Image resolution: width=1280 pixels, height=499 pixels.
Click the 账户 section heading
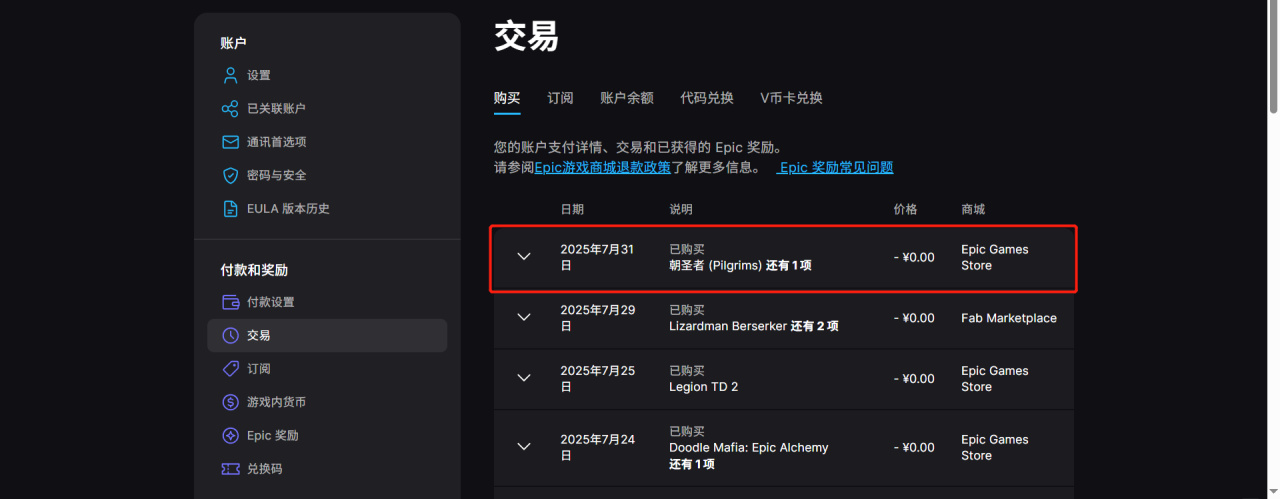(233, 43)
